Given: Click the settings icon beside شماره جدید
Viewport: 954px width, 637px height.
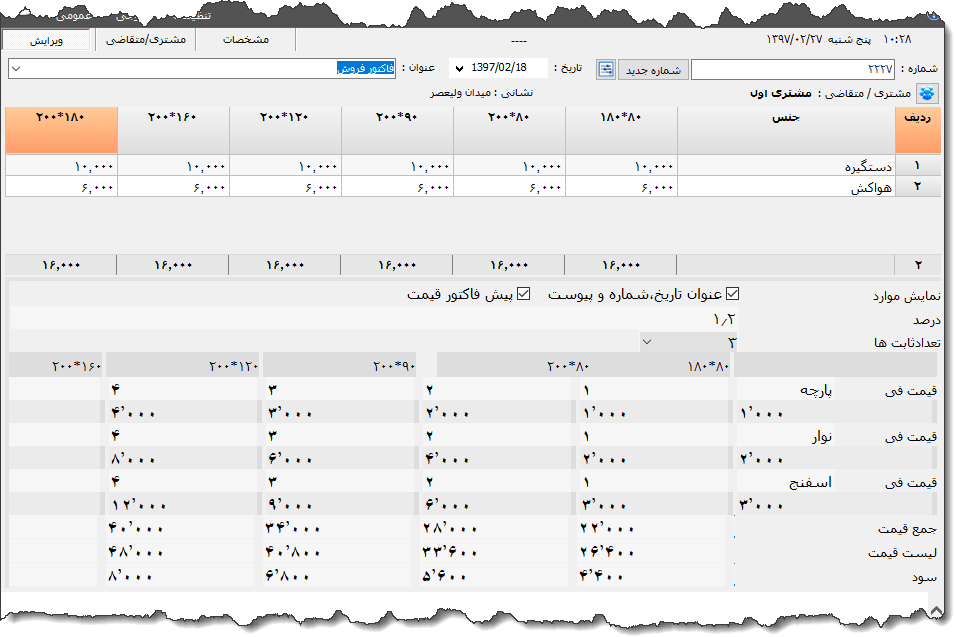Looking at the screenshot, I should point(607,69).
